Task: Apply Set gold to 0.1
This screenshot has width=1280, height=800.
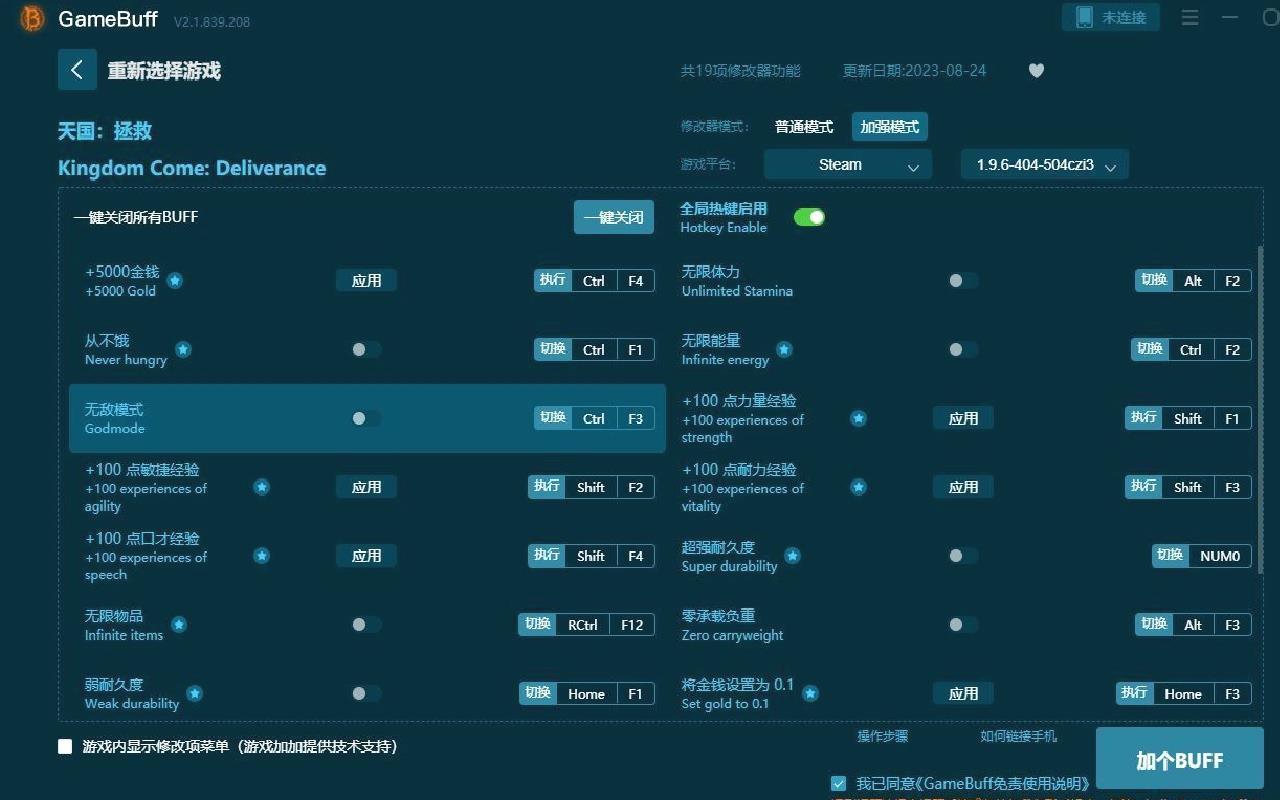Action: pyautogui.click(x=963, y=693)
